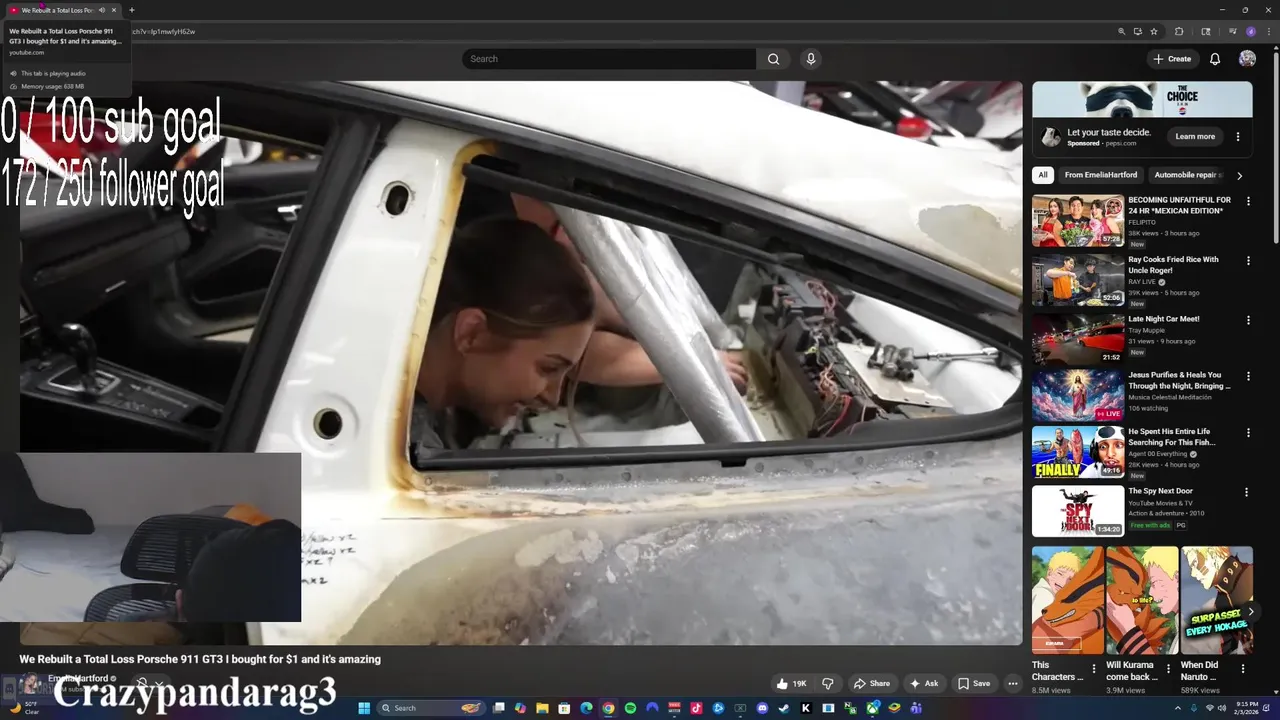Image resolution: width=1280 pixels, height=720 pixels.
Task: Select the From EmeliaHartford chip
Action: [x=1101, y=175]
